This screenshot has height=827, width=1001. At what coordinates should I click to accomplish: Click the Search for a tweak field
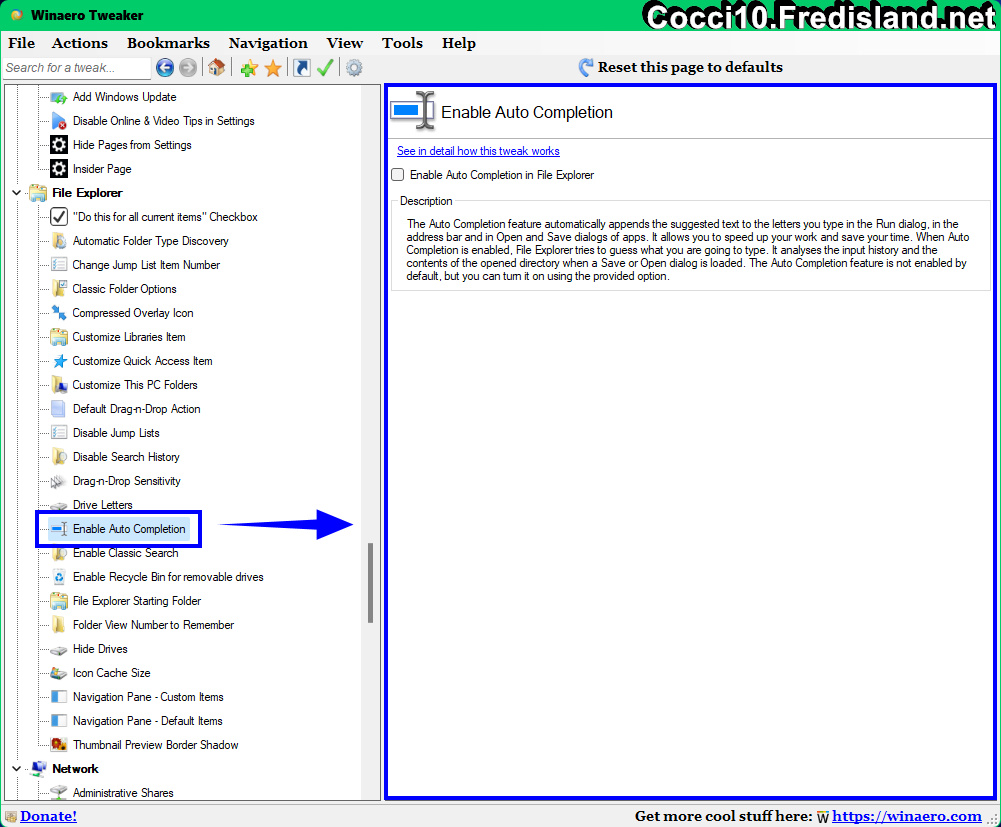click(77, 68)
